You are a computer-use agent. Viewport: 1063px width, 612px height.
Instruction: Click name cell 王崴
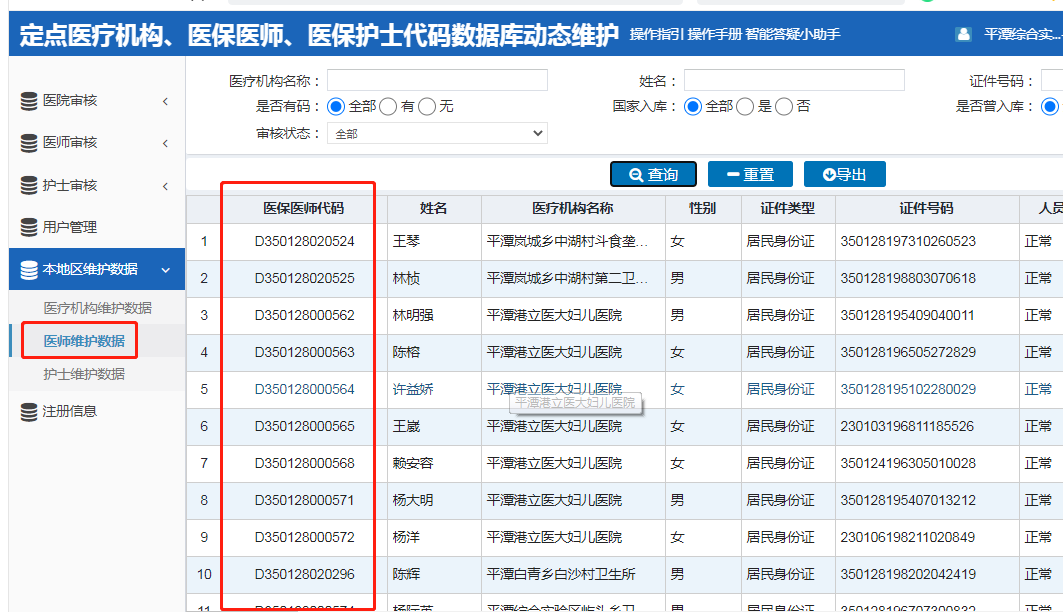tap(407, 426)
